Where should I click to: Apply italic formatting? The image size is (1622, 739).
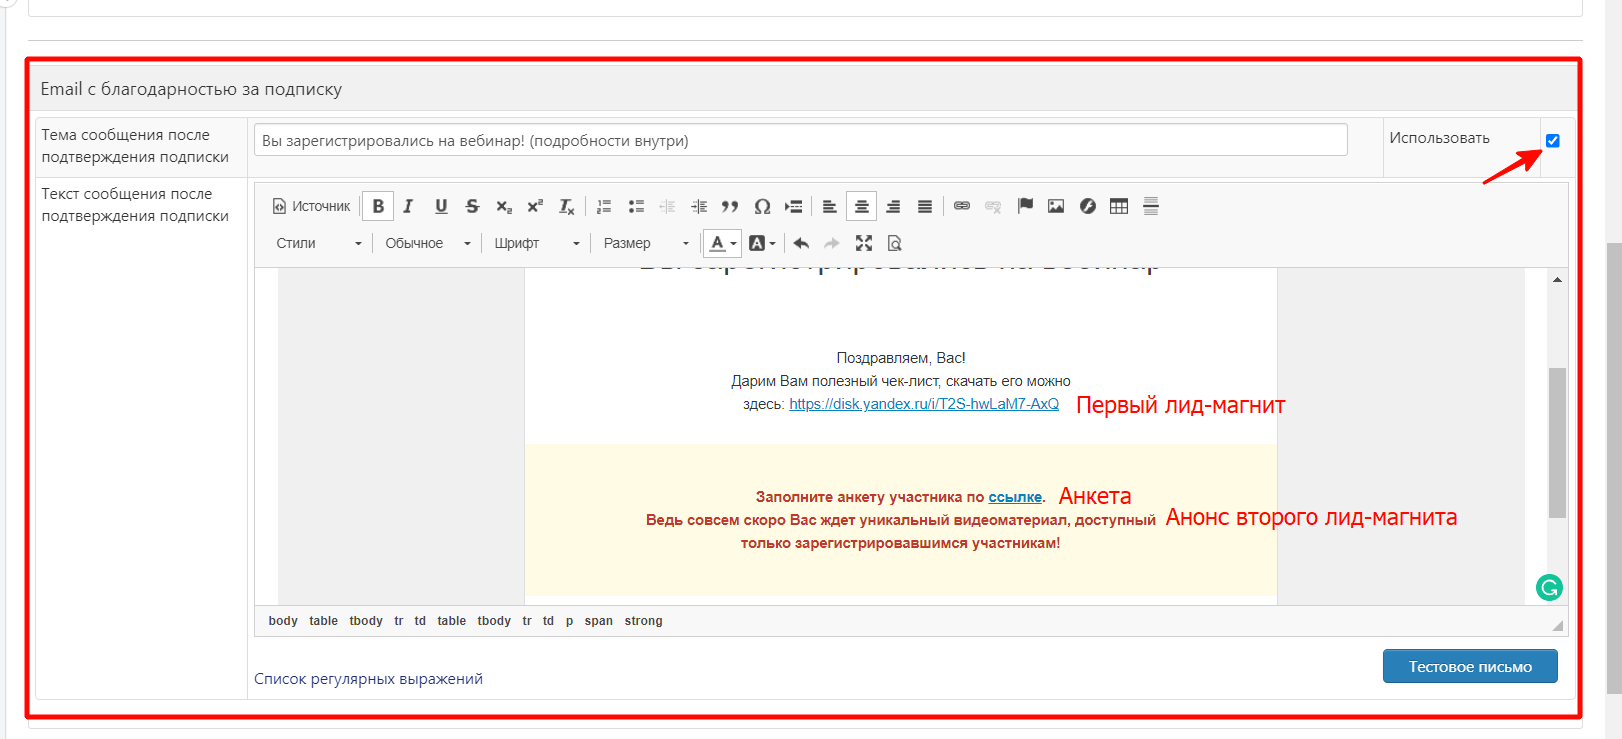(x=408, y=206)
